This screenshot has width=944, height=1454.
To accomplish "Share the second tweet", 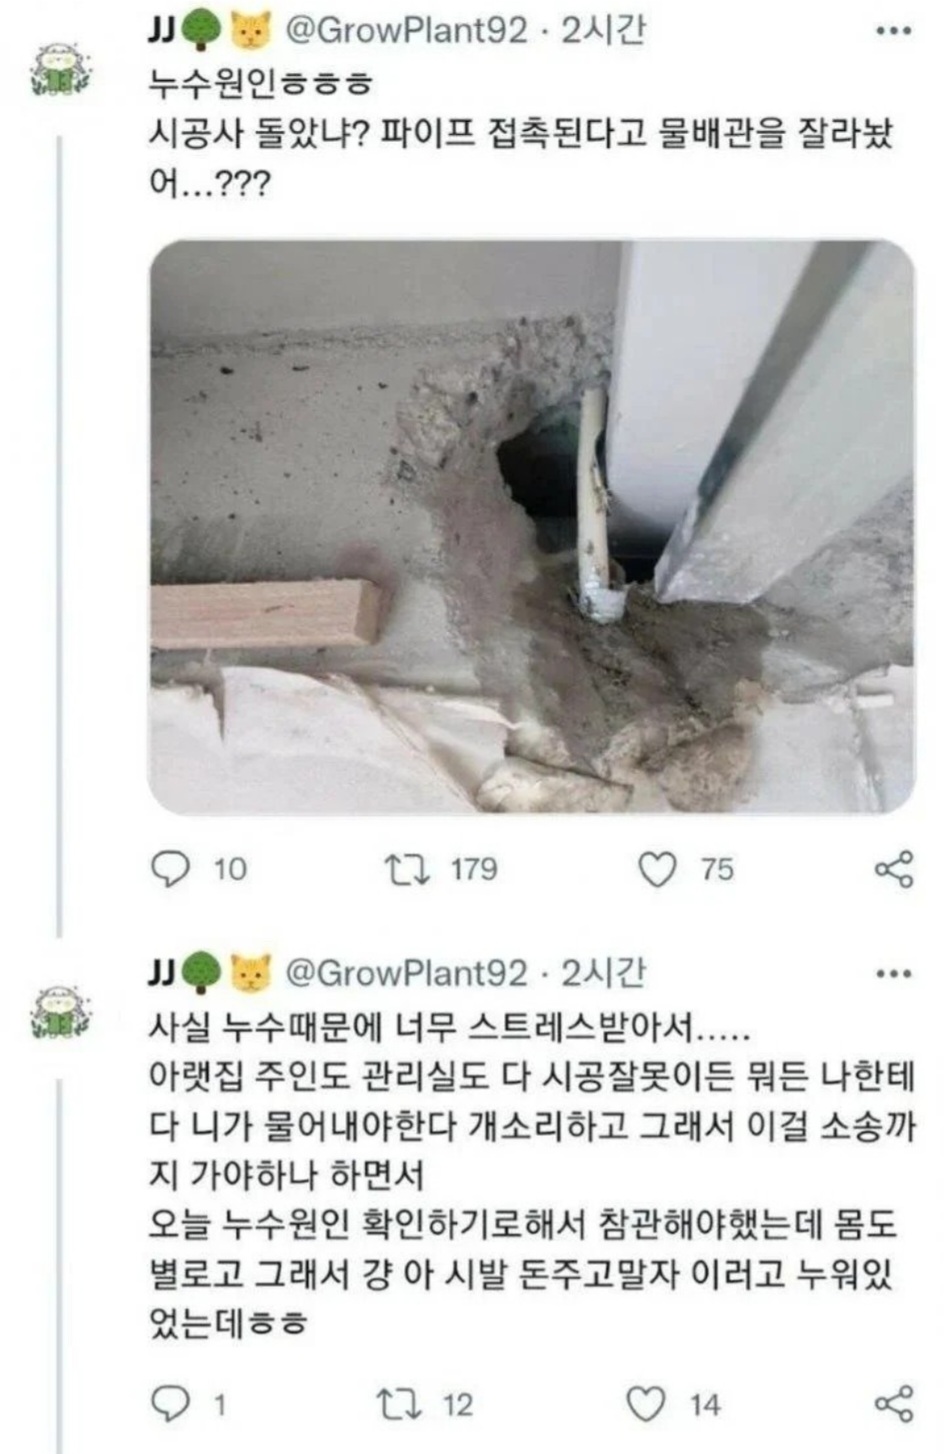I will click(894, 1404).
